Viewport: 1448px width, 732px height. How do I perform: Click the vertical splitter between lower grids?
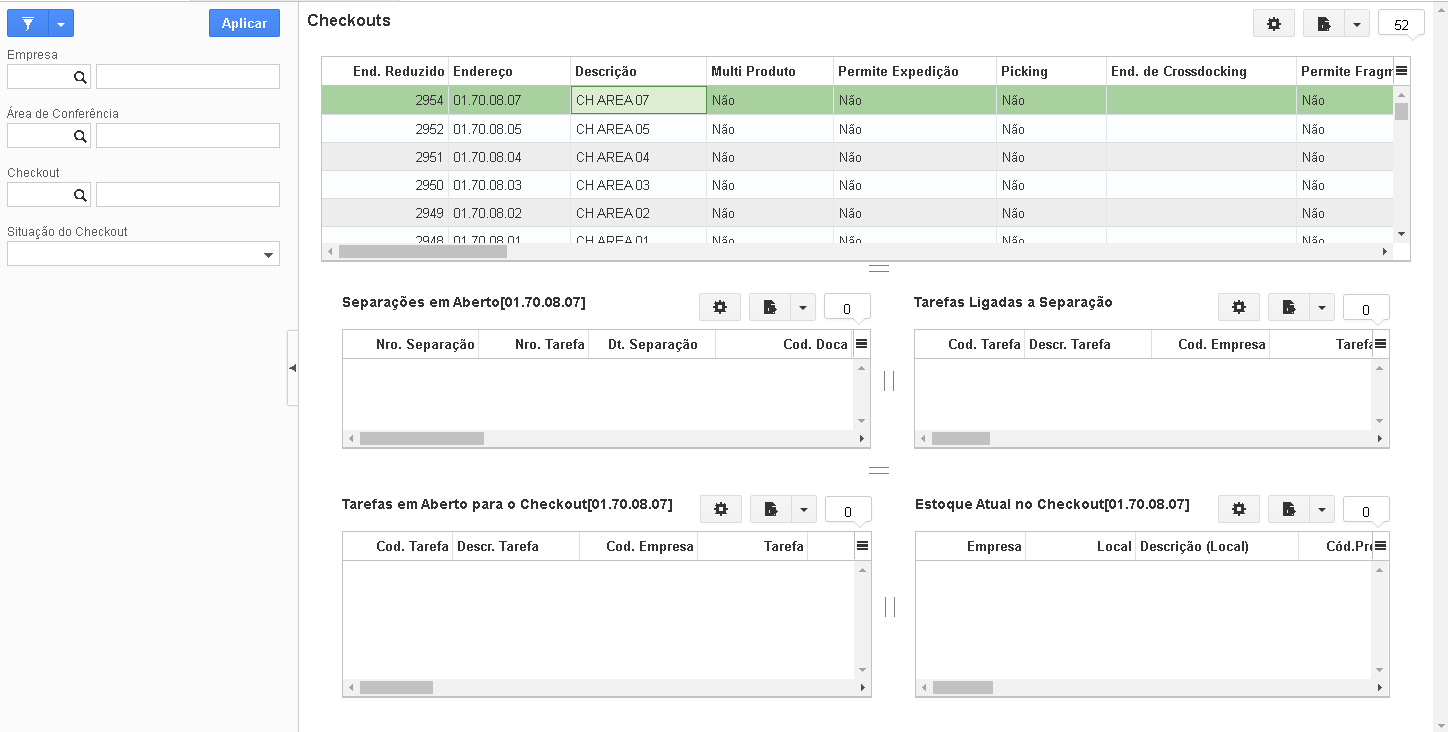click(x=889, y=607)
